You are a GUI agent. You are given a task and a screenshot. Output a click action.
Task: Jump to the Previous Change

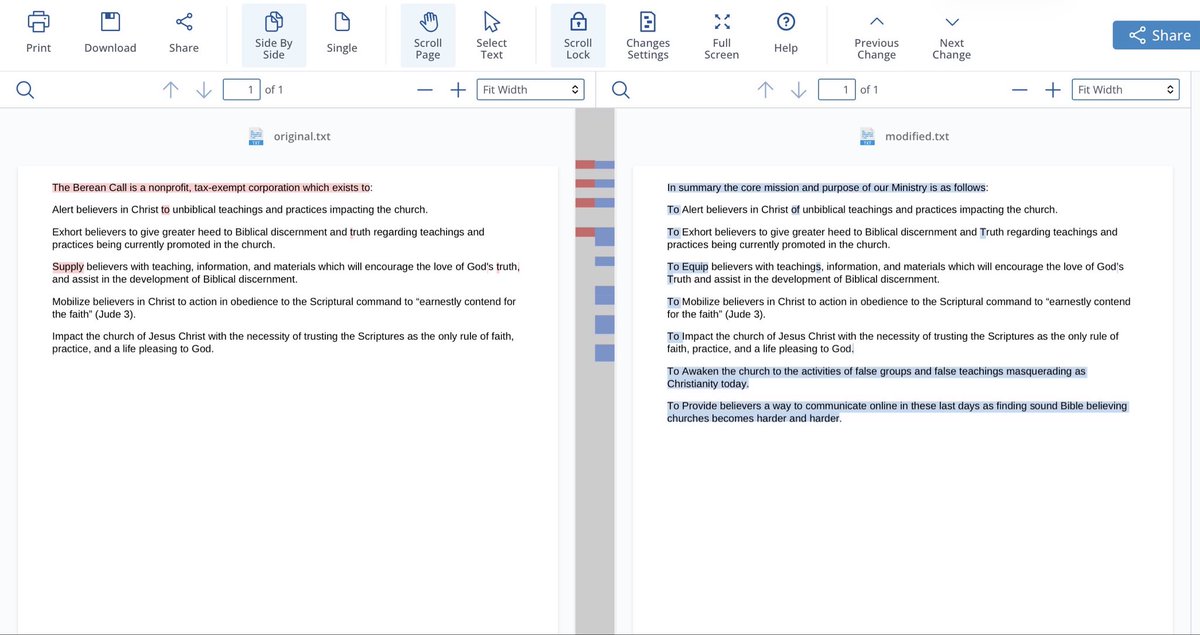[x=876, y=36]
